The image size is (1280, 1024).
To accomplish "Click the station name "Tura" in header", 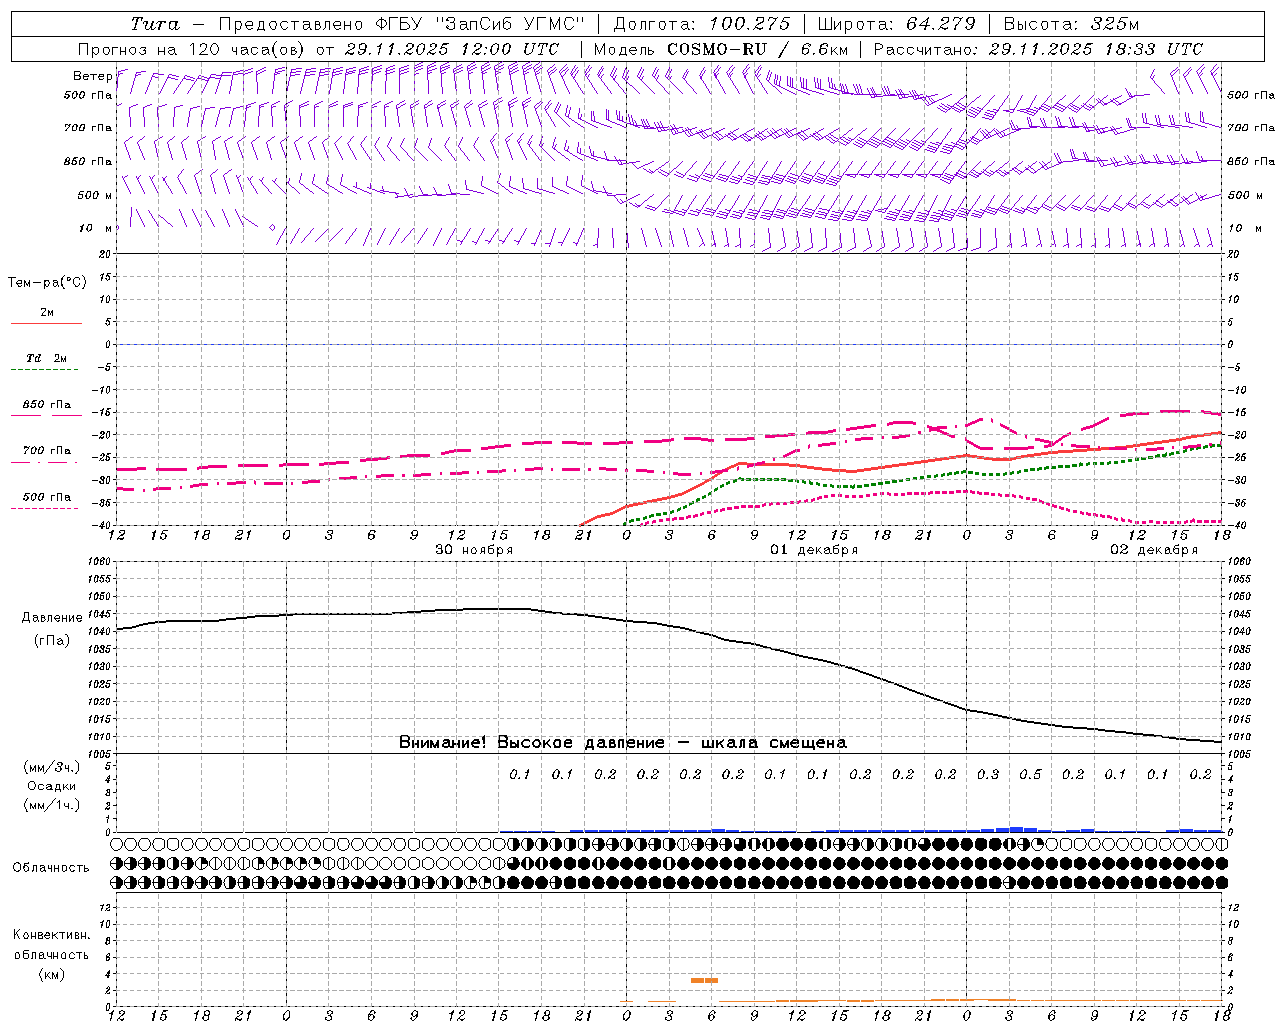I will (155, 24).
